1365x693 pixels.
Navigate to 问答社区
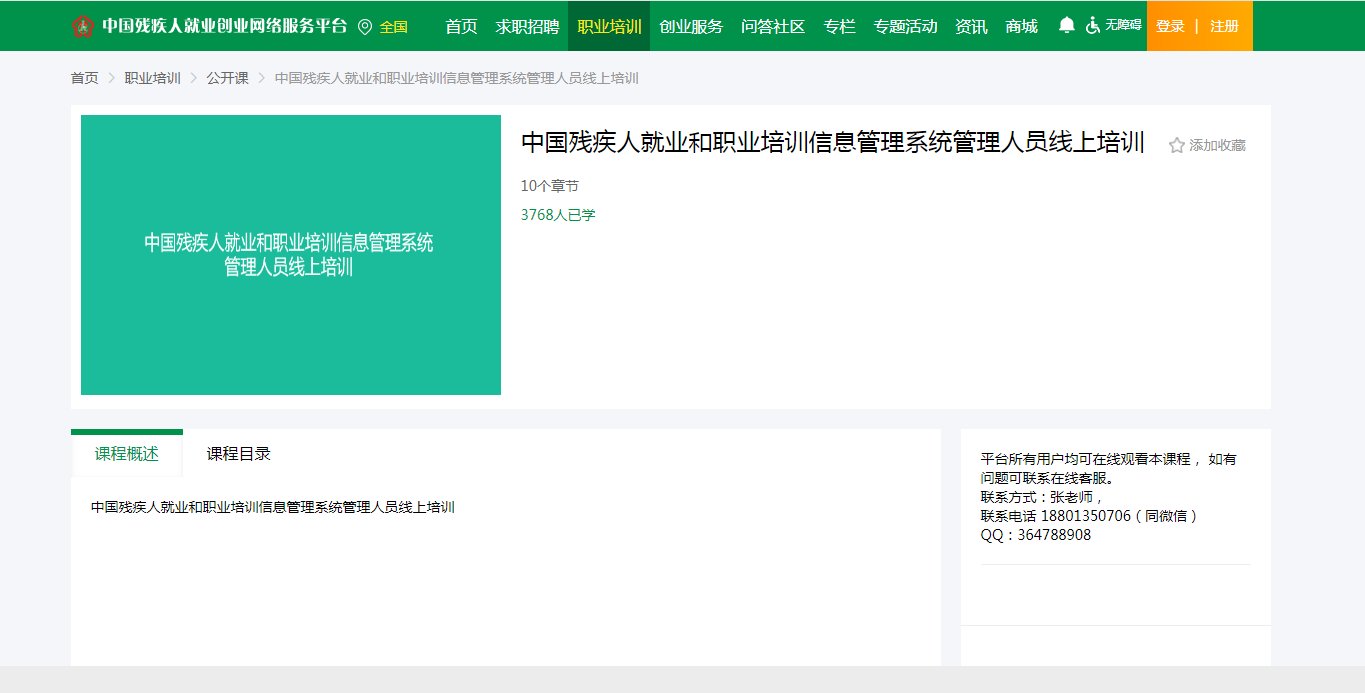773,27
